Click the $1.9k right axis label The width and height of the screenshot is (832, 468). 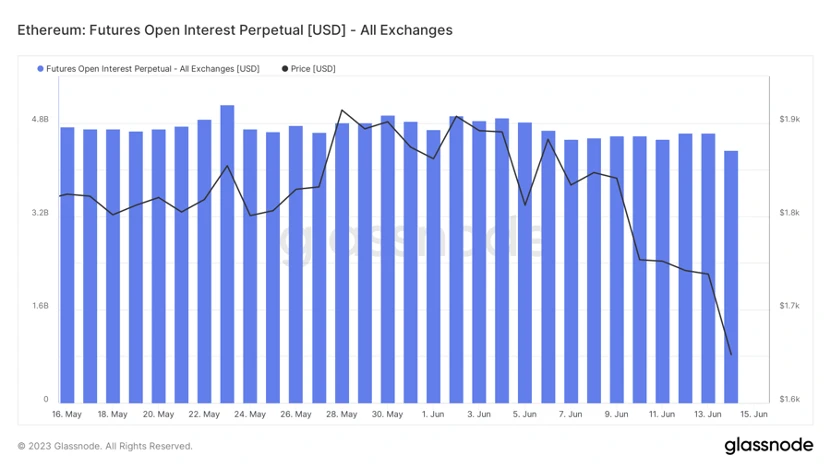(790, 119)
